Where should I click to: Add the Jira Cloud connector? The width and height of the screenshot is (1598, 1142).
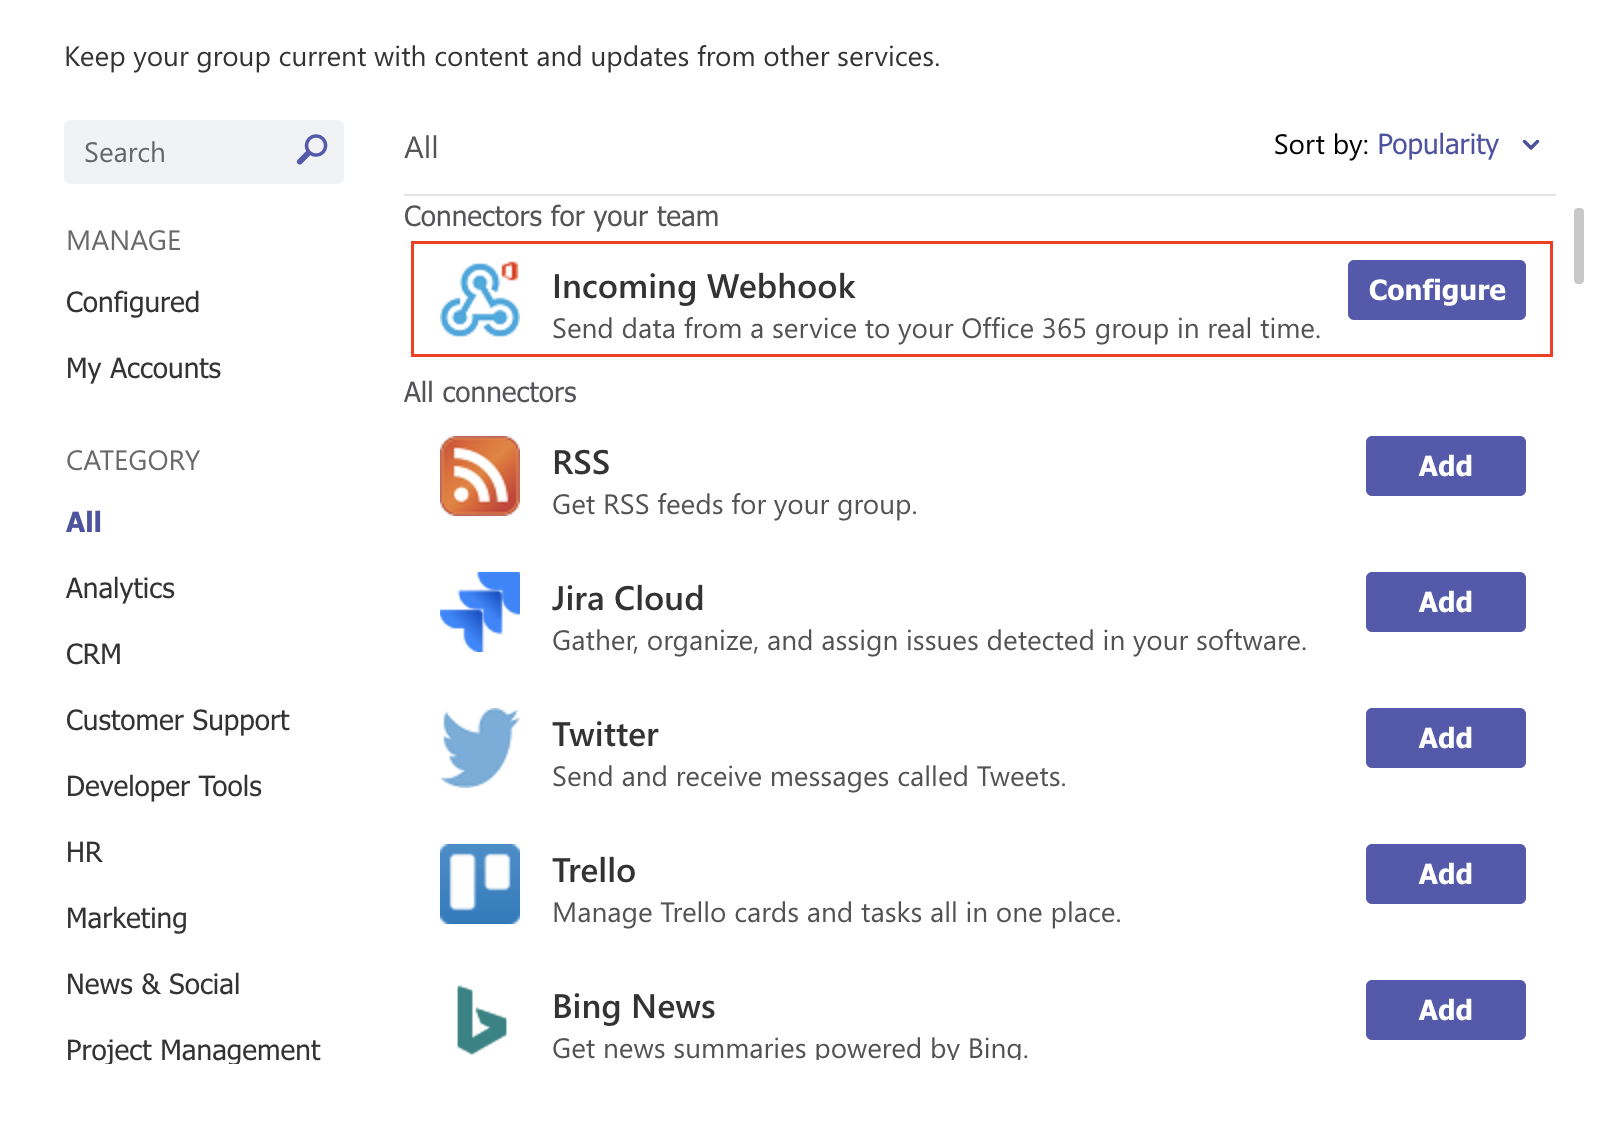click(x=1446, y=602)
